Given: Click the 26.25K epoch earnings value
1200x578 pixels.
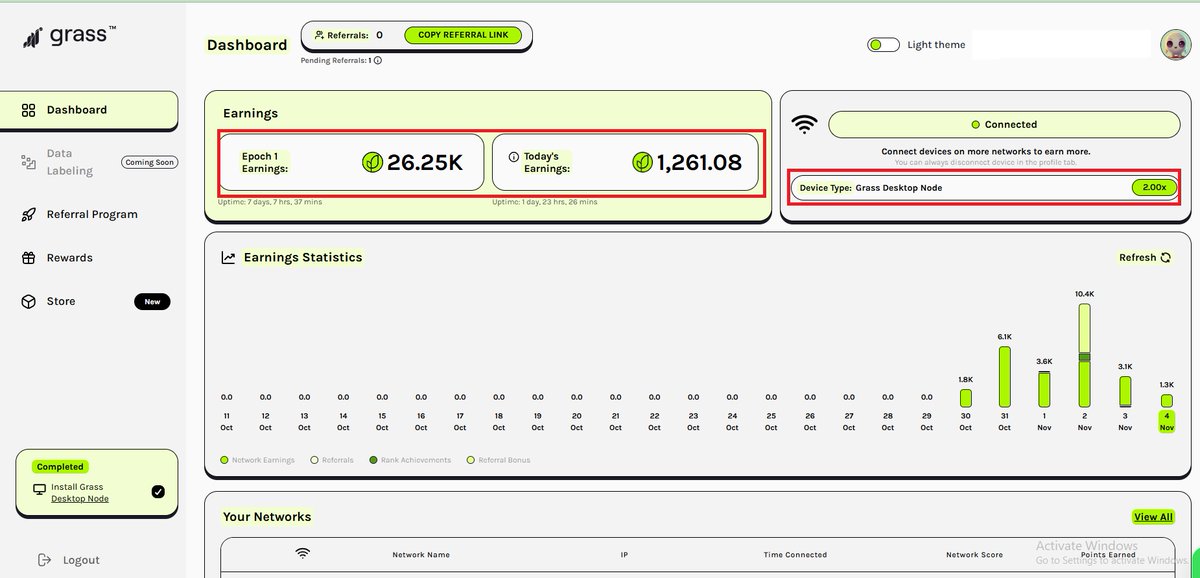Looking at the screenshot, I should 425,162.
